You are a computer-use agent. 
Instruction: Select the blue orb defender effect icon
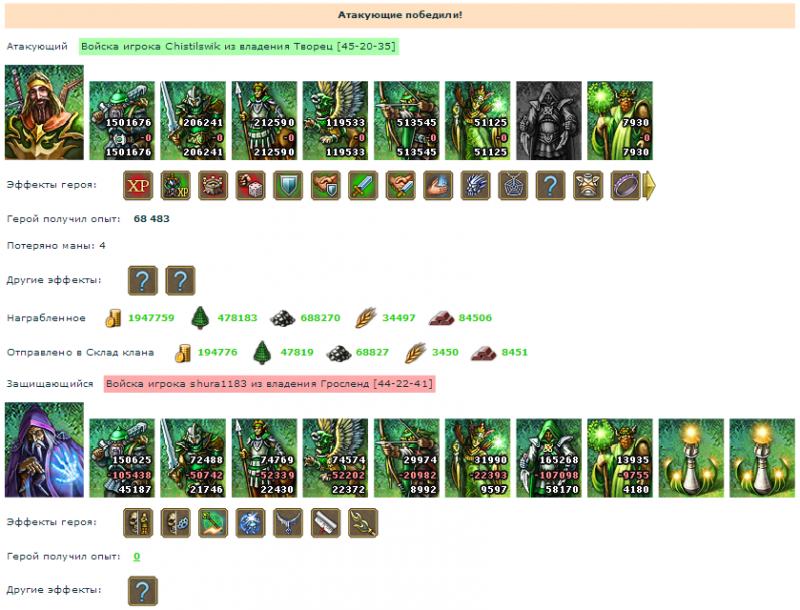pyautogui.click(x=251, y=523)
